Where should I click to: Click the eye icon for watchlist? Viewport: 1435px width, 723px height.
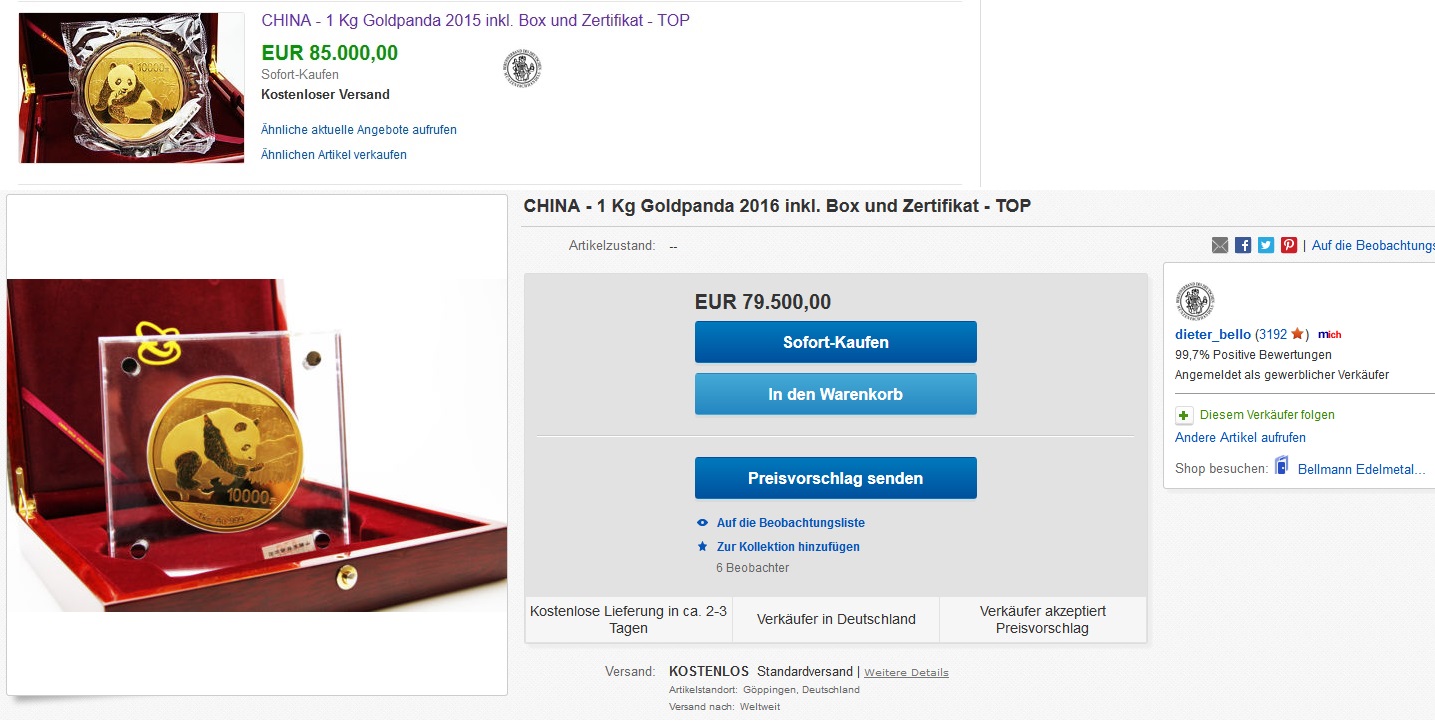[x=702, y=523]
